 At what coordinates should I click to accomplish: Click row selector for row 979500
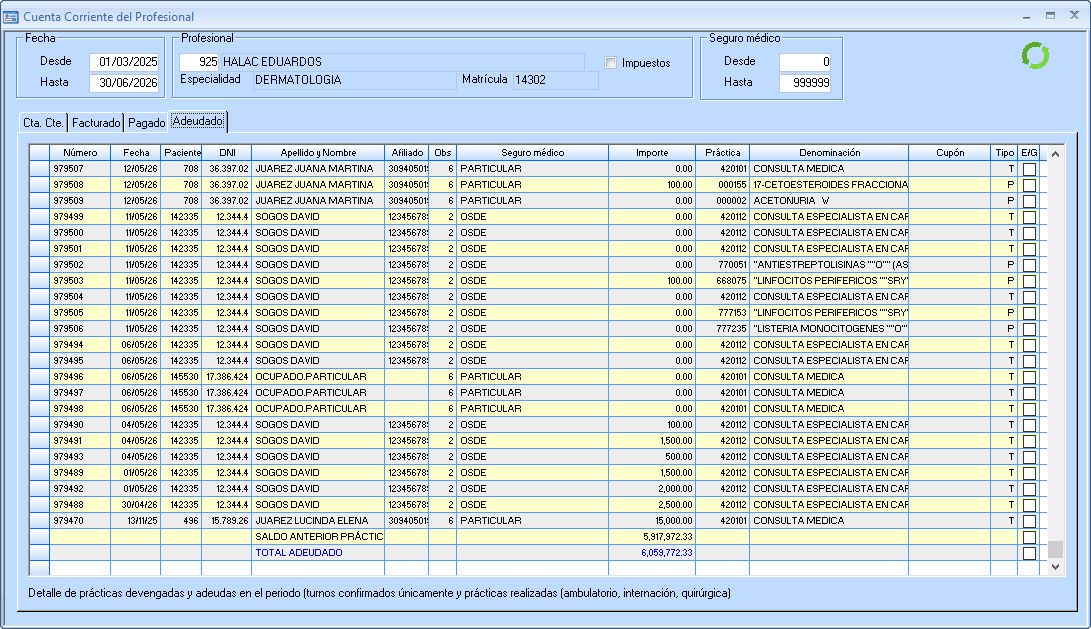39,233
